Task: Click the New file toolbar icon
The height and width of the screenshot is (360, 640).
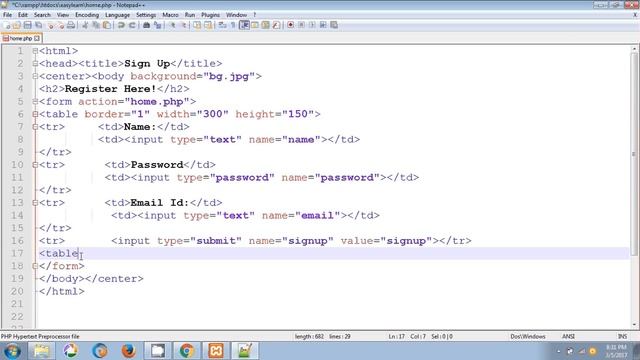Action: pos(6,25)
